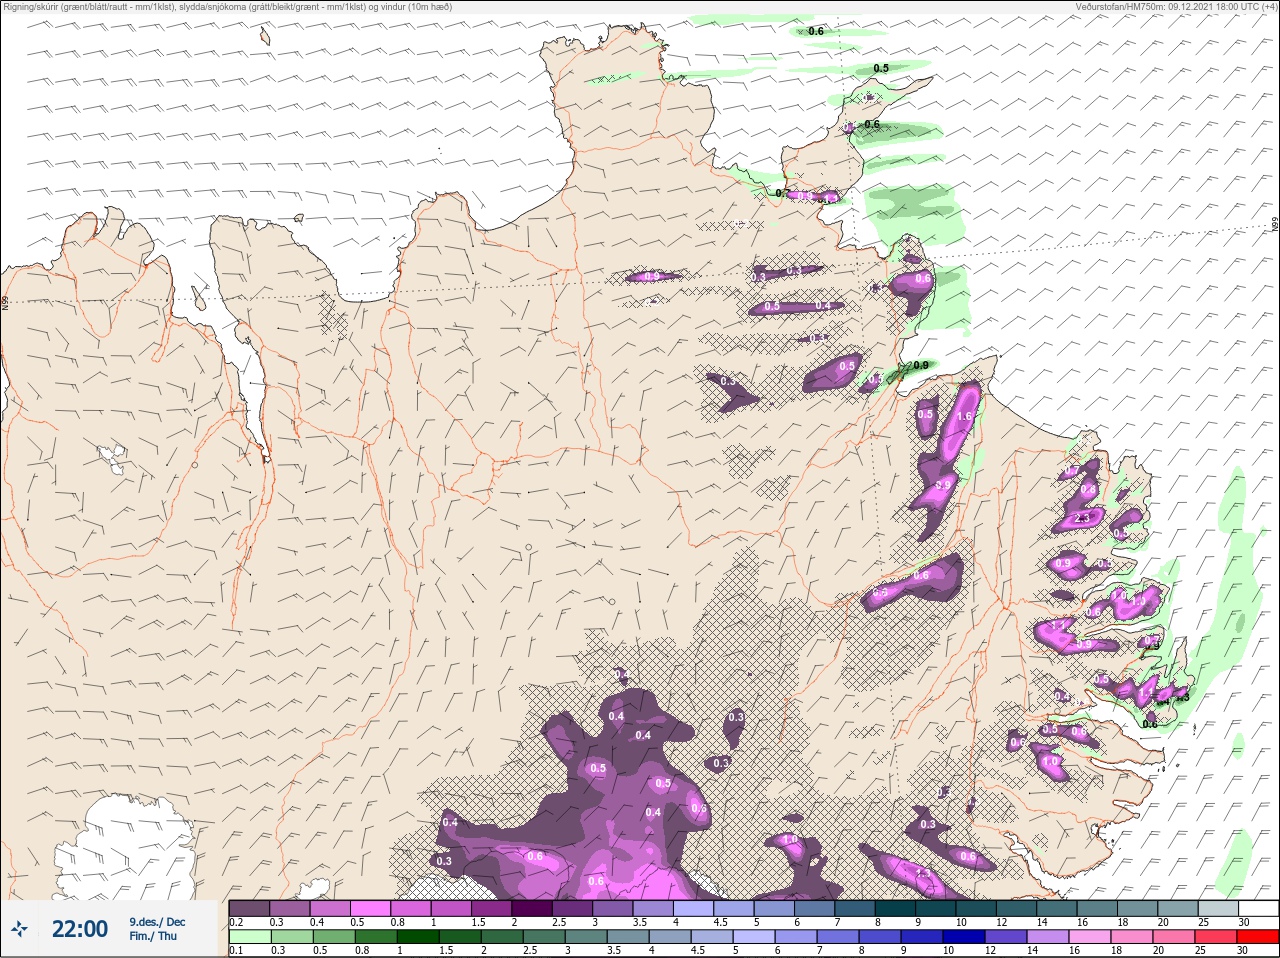Click the 1.6 precipitation value on map
Viewport: 1280px width, 958px height.
(964, 416)
